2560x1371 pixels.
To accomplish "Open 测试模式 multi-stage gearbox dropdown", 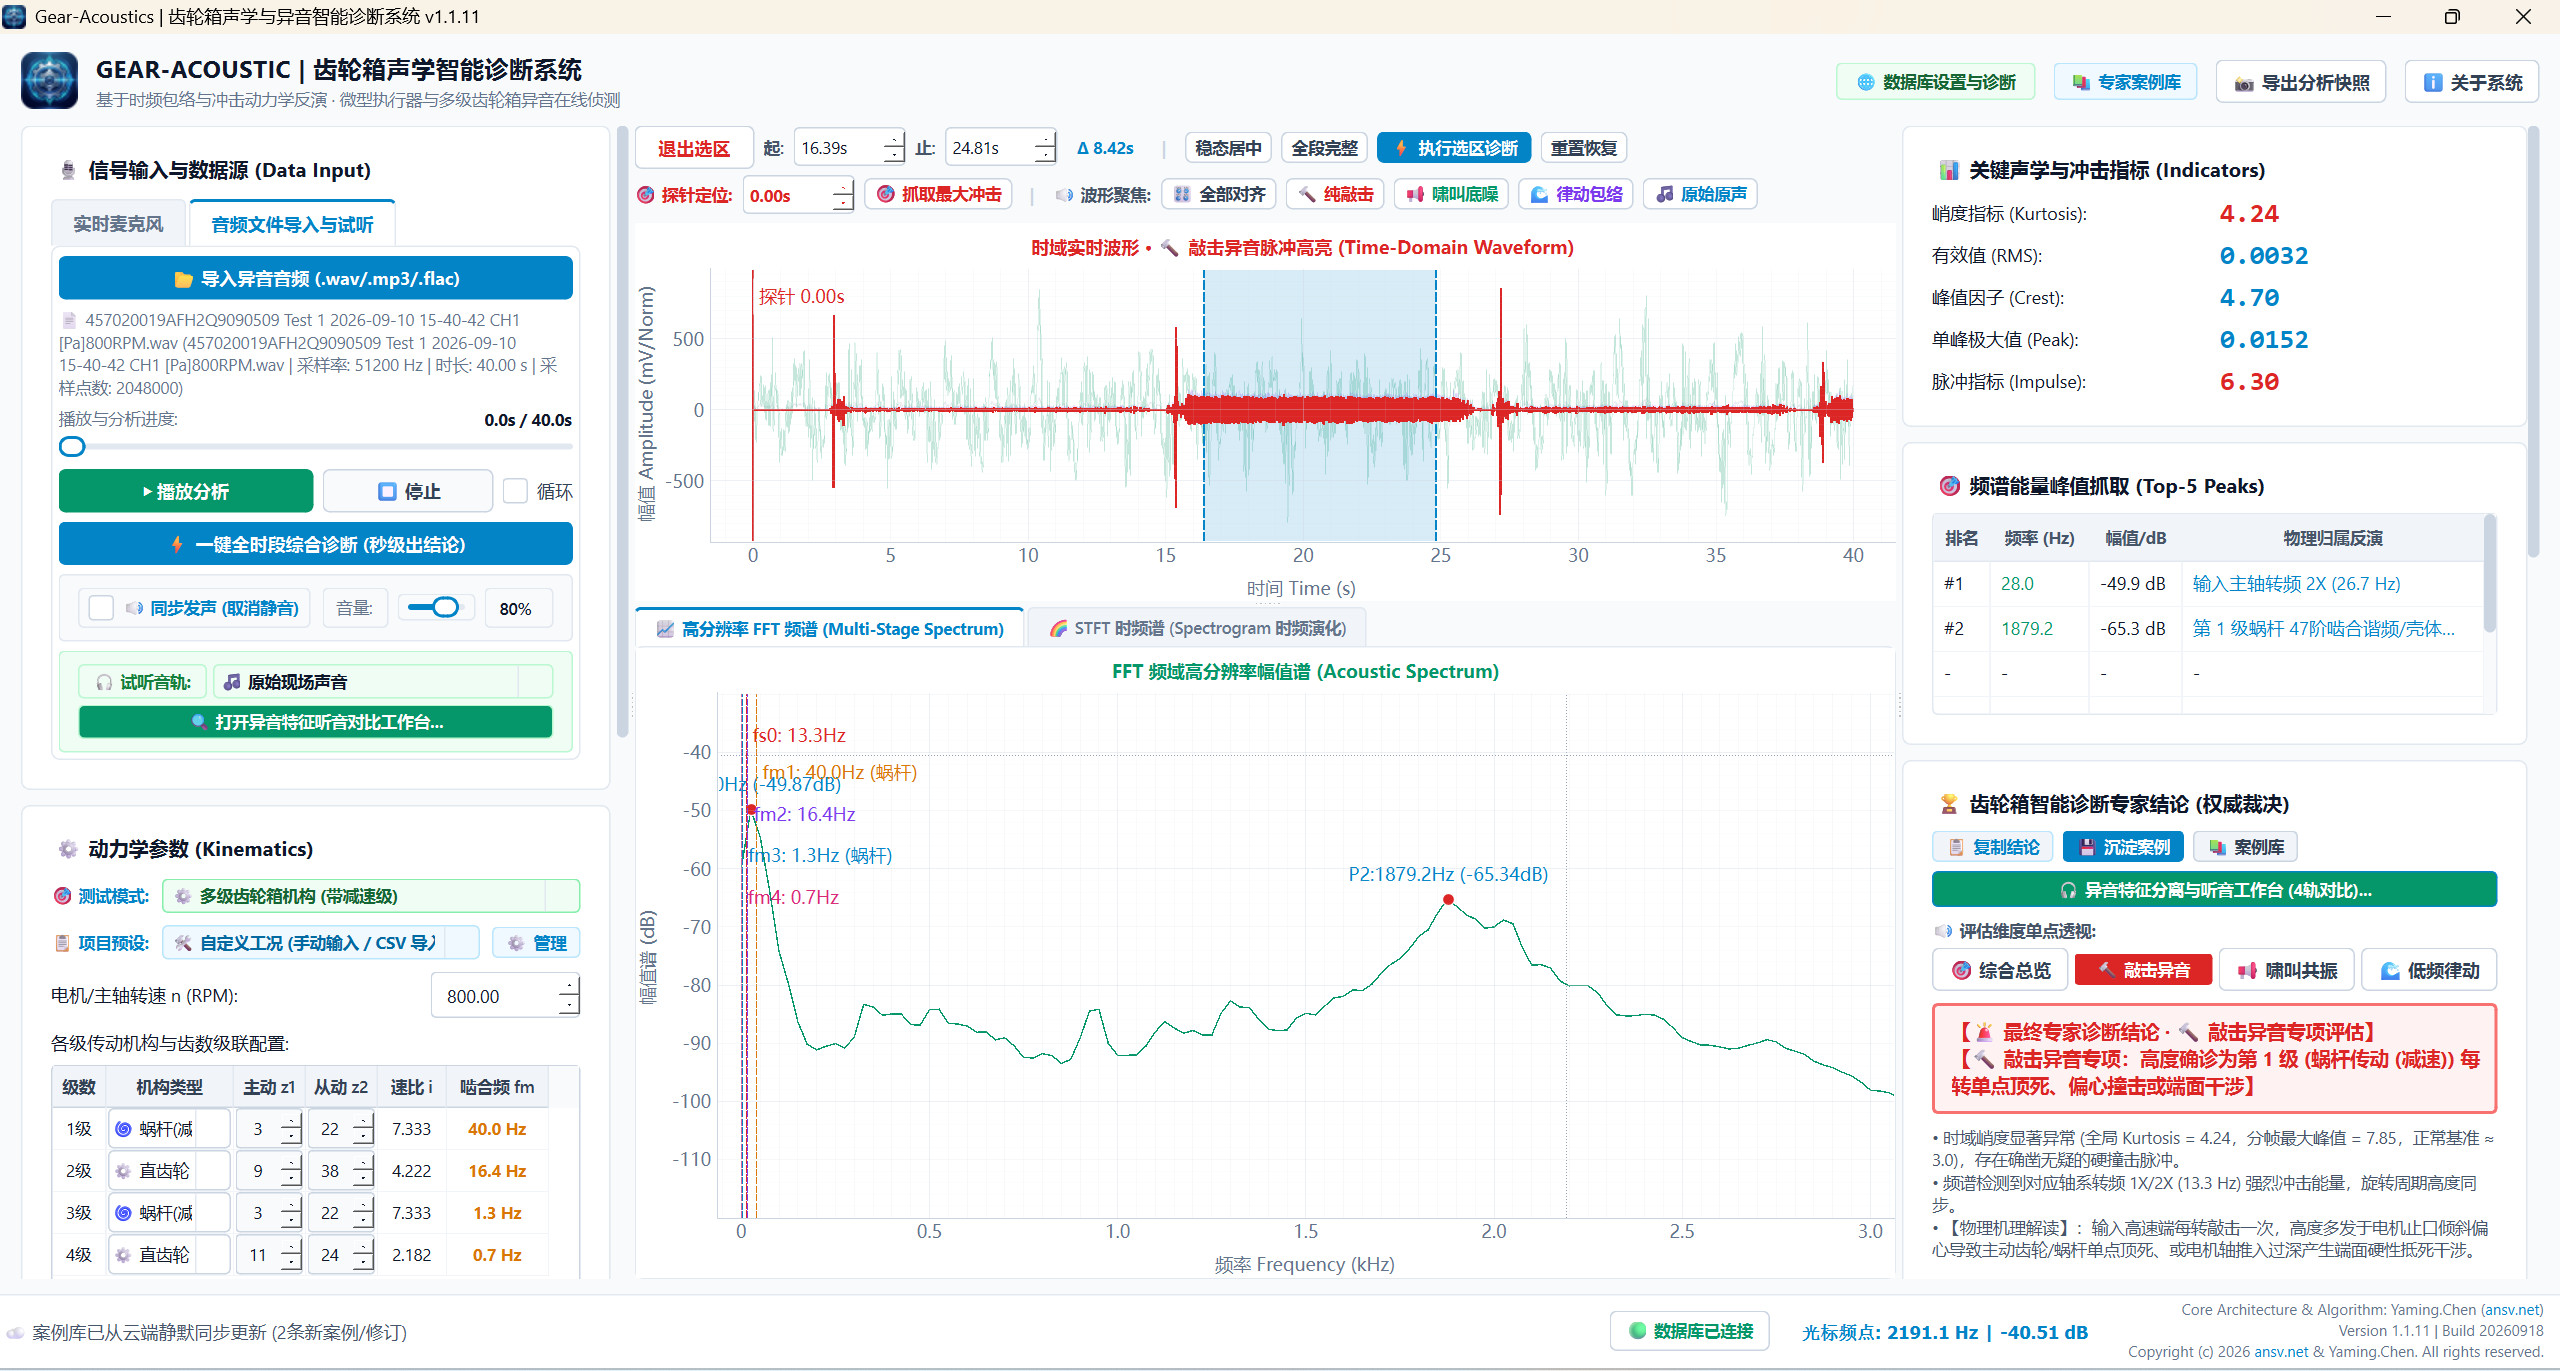I will click(x=371, y=896).
